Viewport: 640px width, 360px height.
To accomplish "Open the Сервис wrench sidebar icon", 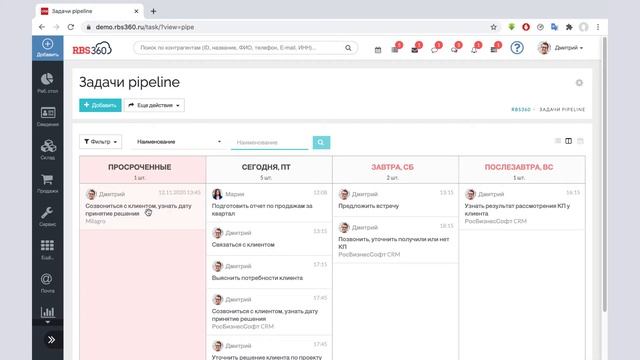I will click(x=47, y=216).
